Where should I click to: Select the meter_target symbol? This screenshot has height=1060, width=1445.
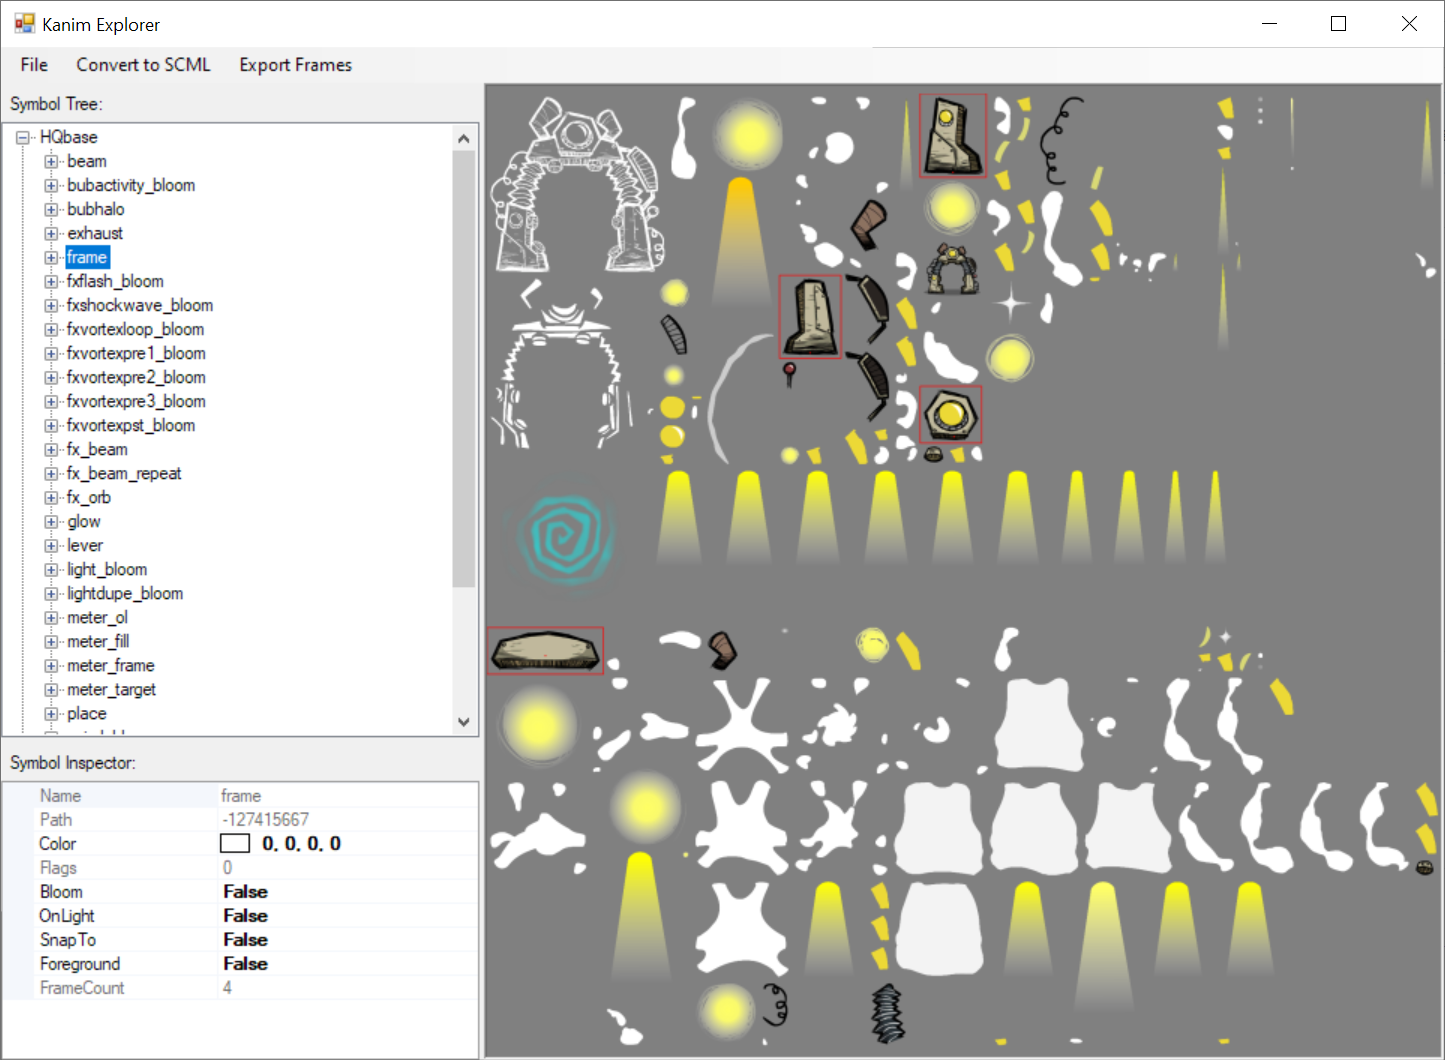[x=111, y=689]
